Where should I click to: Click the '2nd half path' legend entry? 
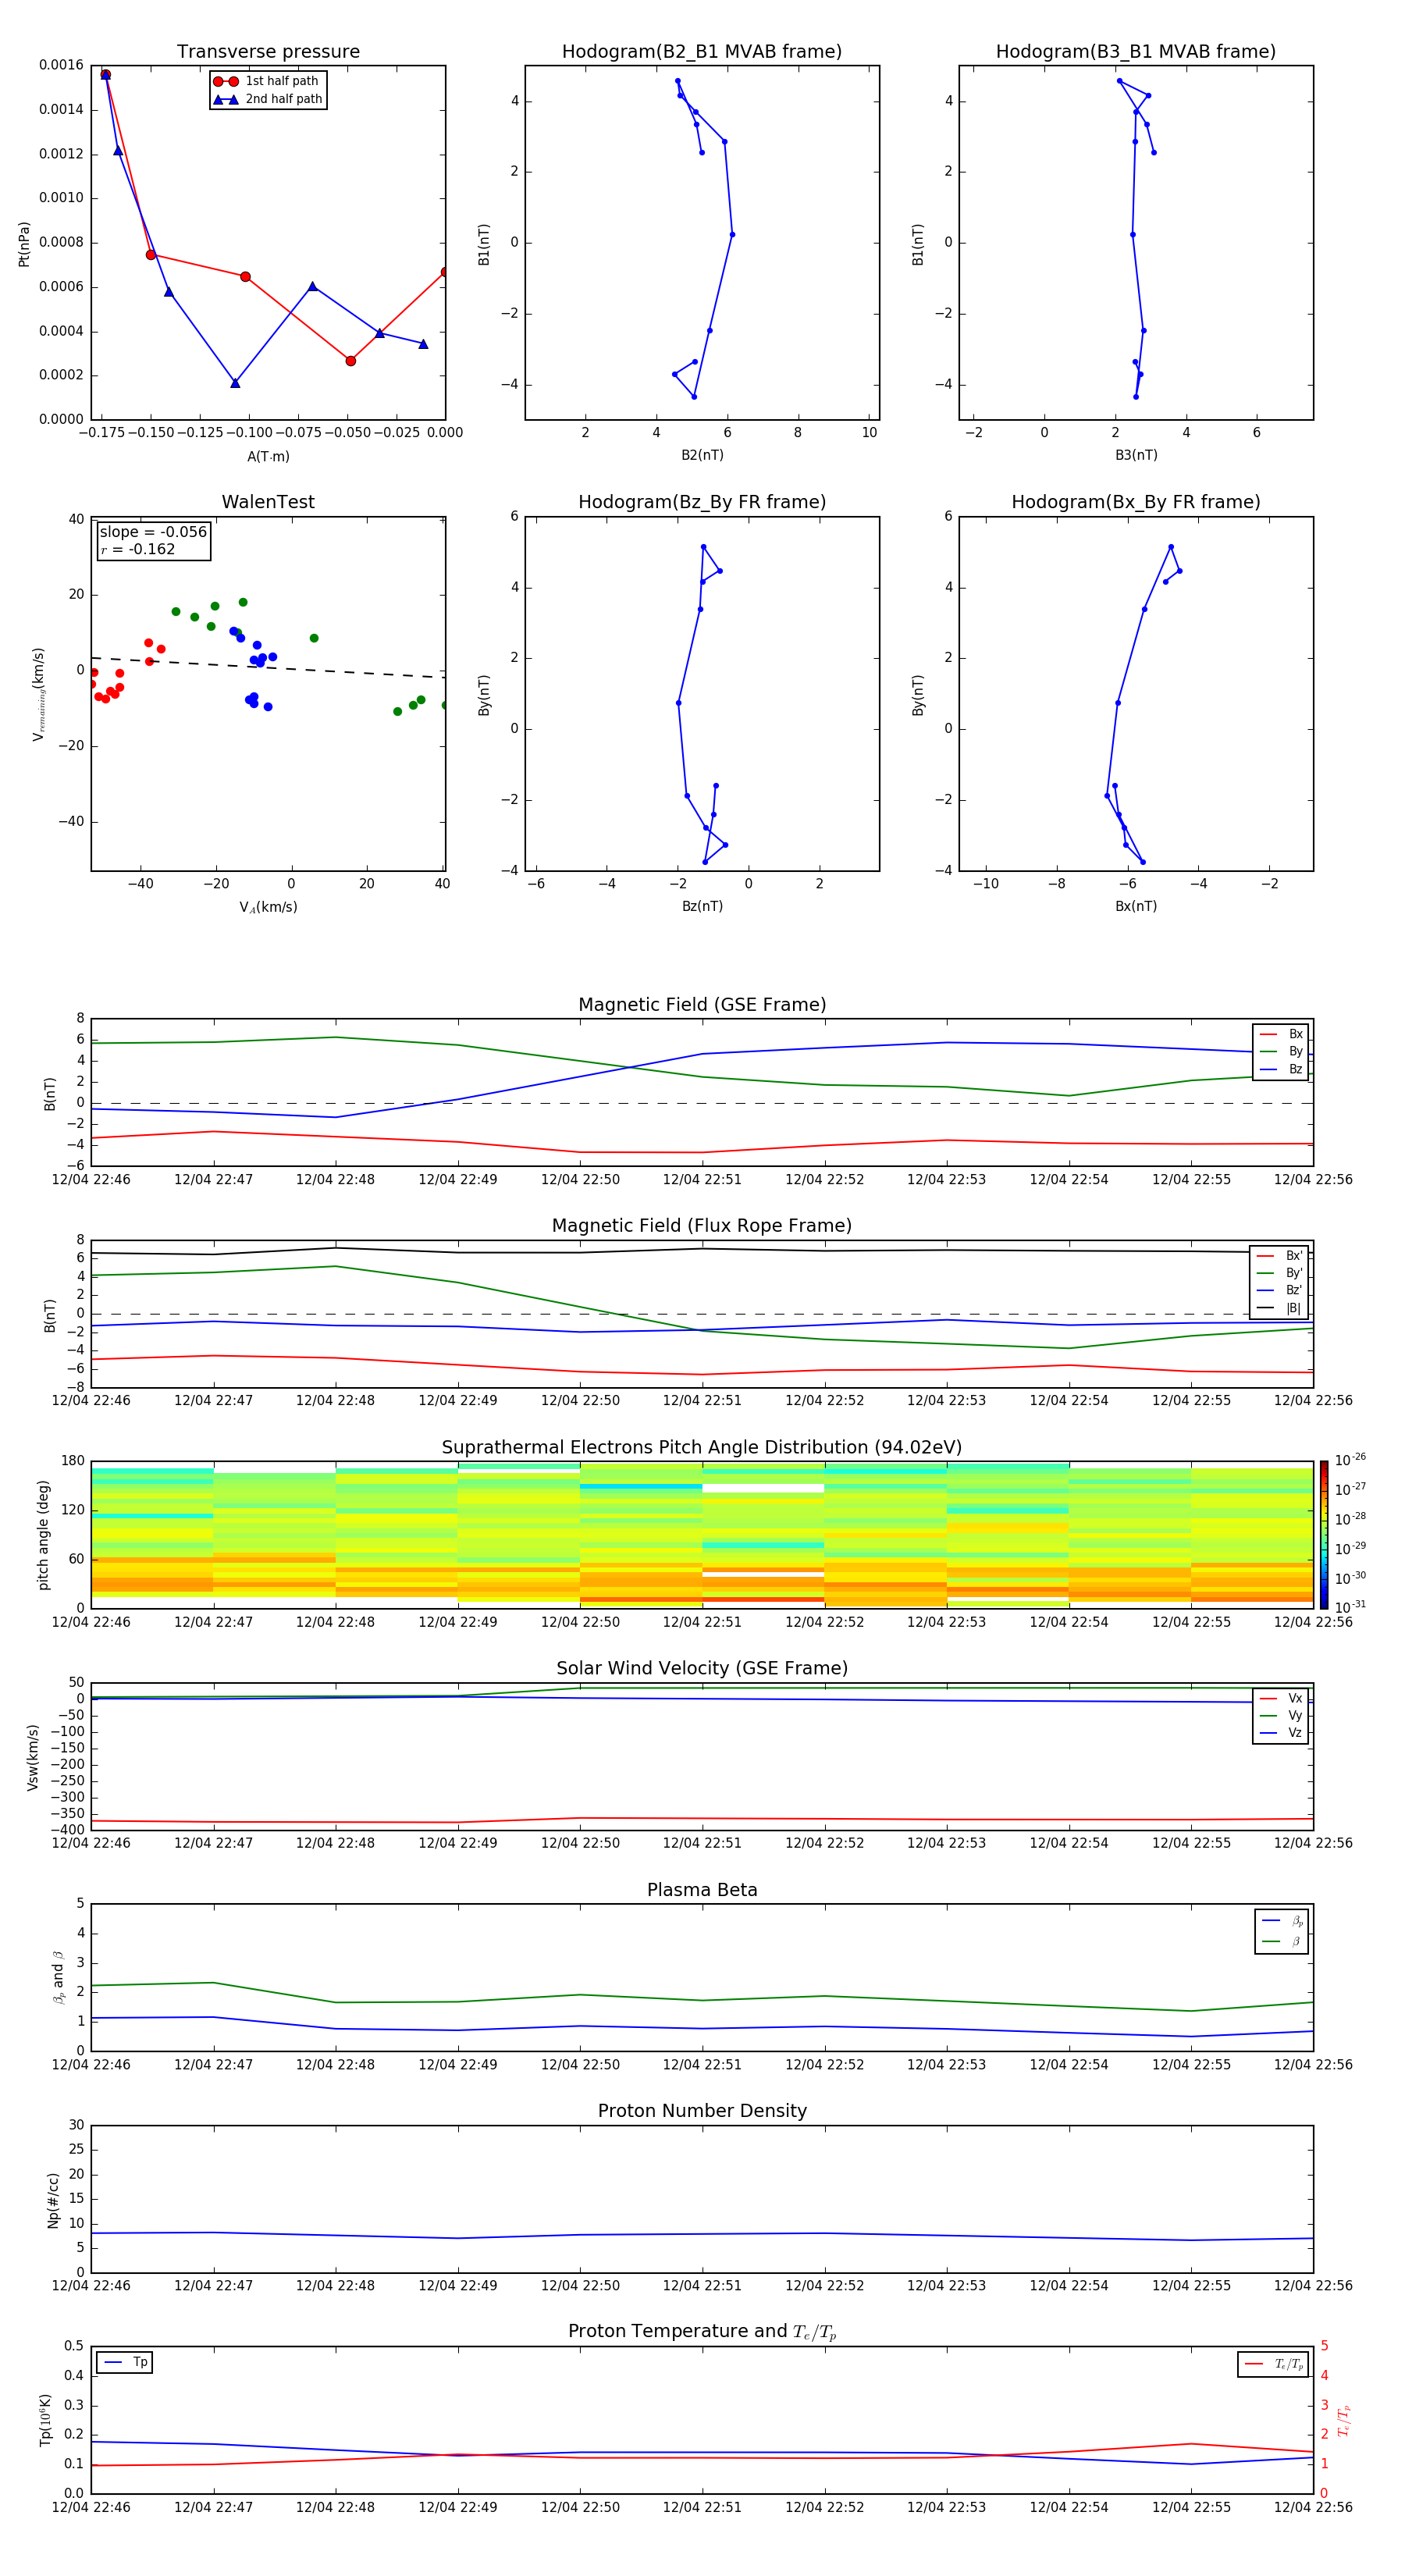click(x=268, y=99)
